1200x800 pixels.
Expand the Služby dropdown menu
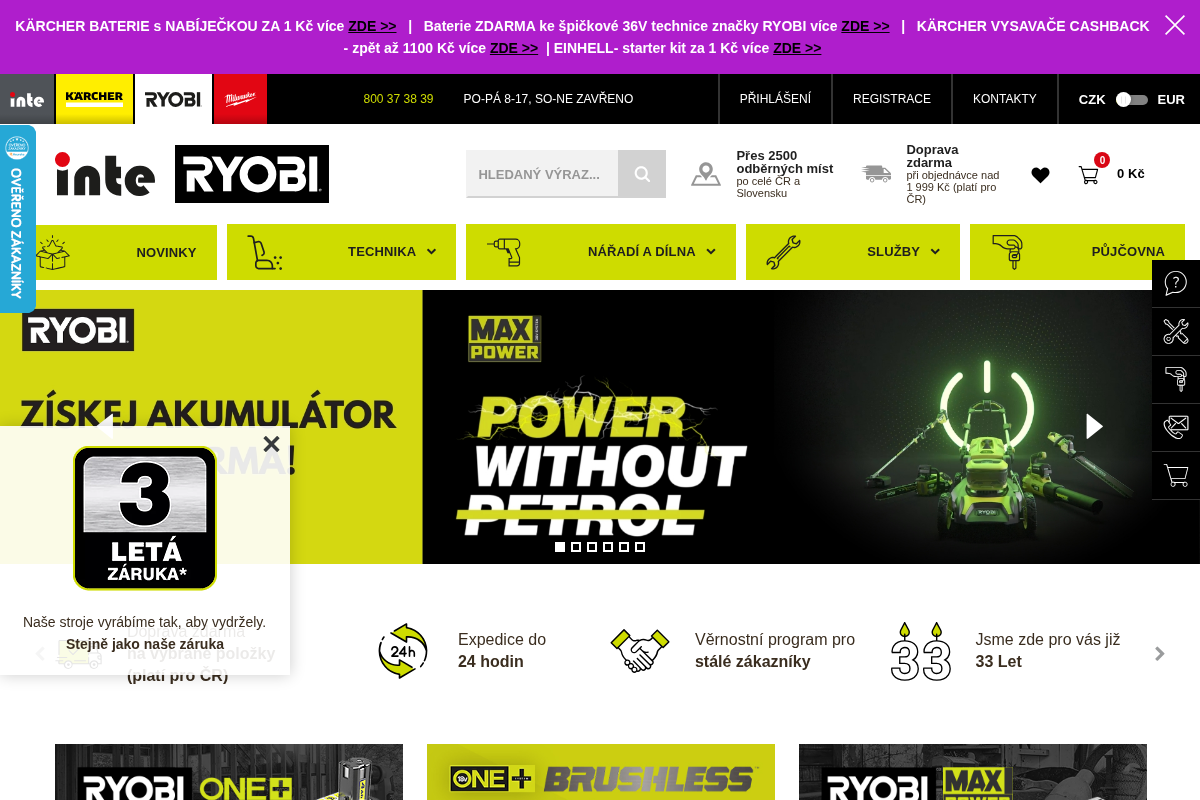click(852, 252)
